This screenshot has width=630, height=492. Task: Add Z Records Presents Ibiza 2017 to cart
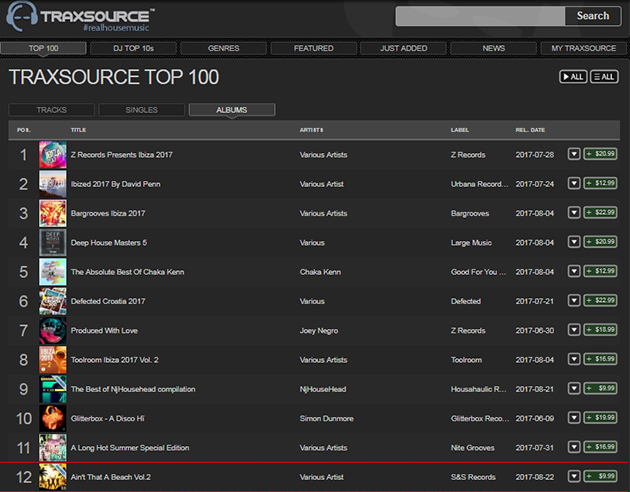pos(600,154)
